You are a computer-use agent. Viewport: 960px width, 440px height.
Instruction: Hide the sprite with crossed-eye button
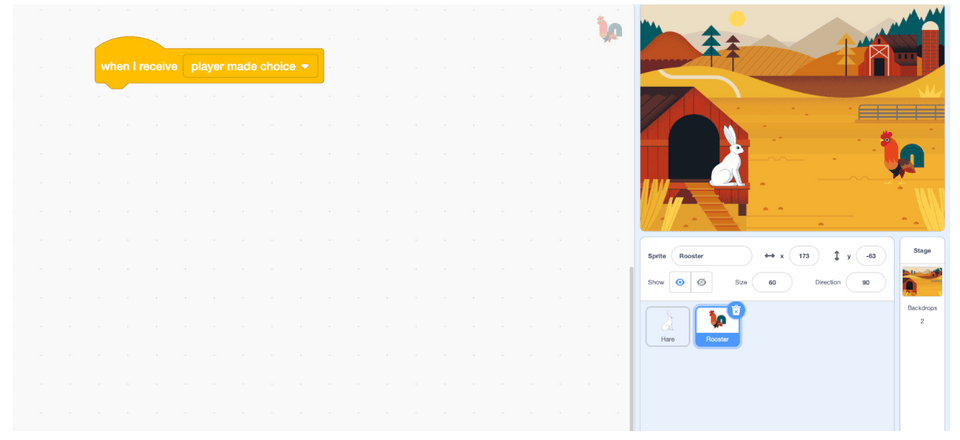[701, 282]
